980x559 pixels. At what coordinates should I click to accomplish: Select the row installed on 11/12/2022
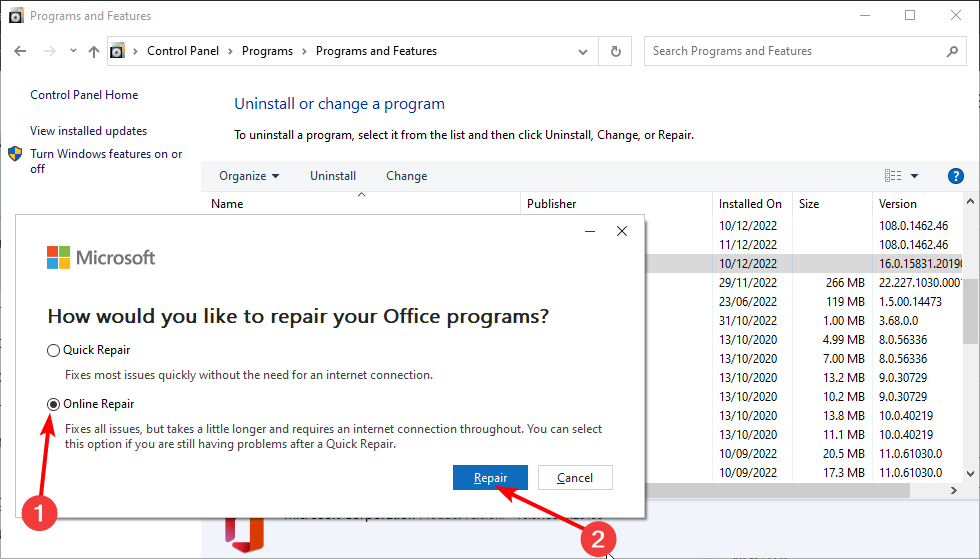click(805, 245)
